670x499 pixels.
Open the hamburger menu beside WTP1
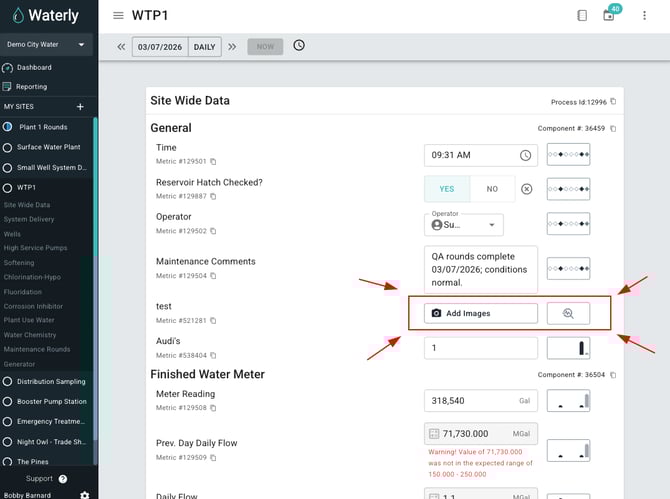(x=119, y=15)
